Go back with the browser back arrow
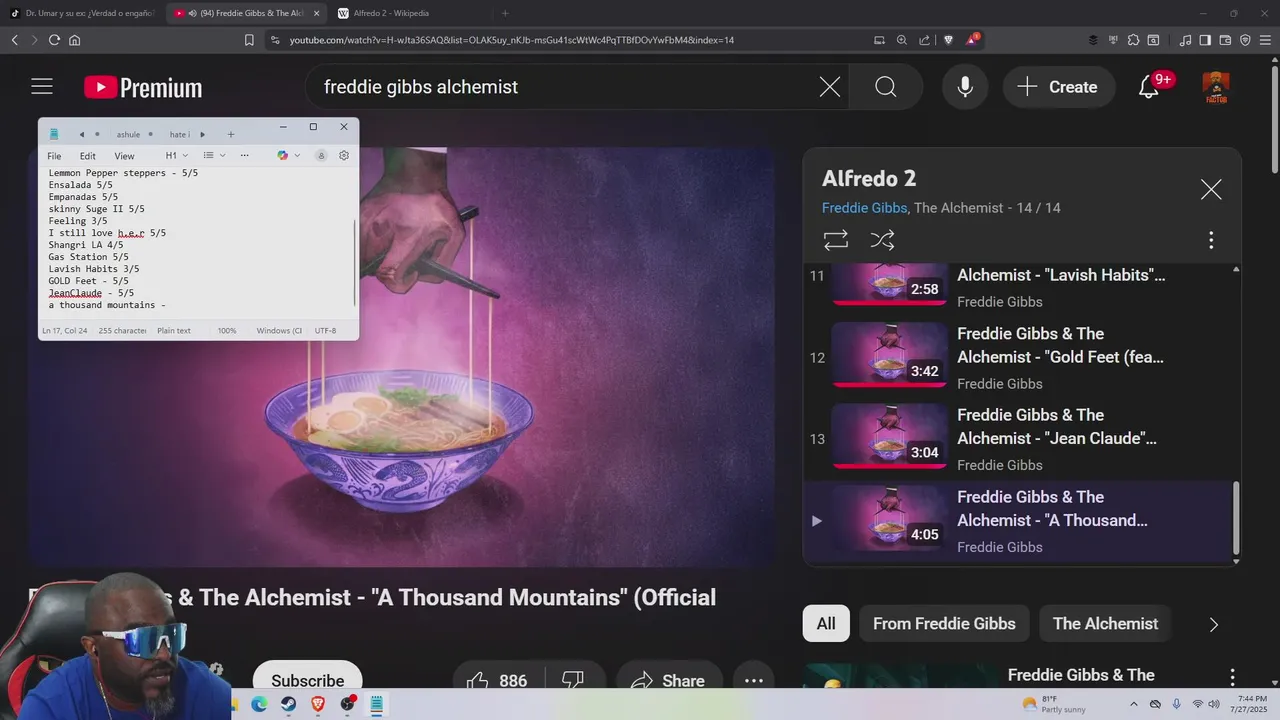 [x=14, y=40]
